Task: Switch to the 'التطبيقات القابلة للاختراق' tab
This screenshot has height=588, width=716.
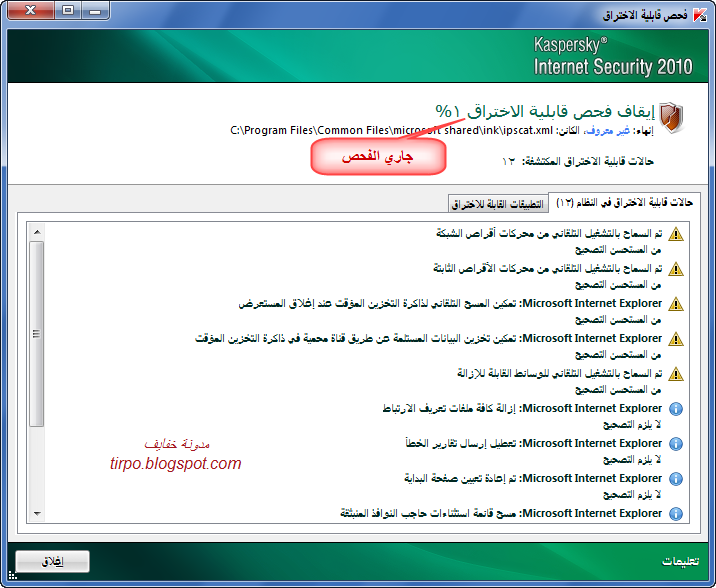Action: pos(498,204)
